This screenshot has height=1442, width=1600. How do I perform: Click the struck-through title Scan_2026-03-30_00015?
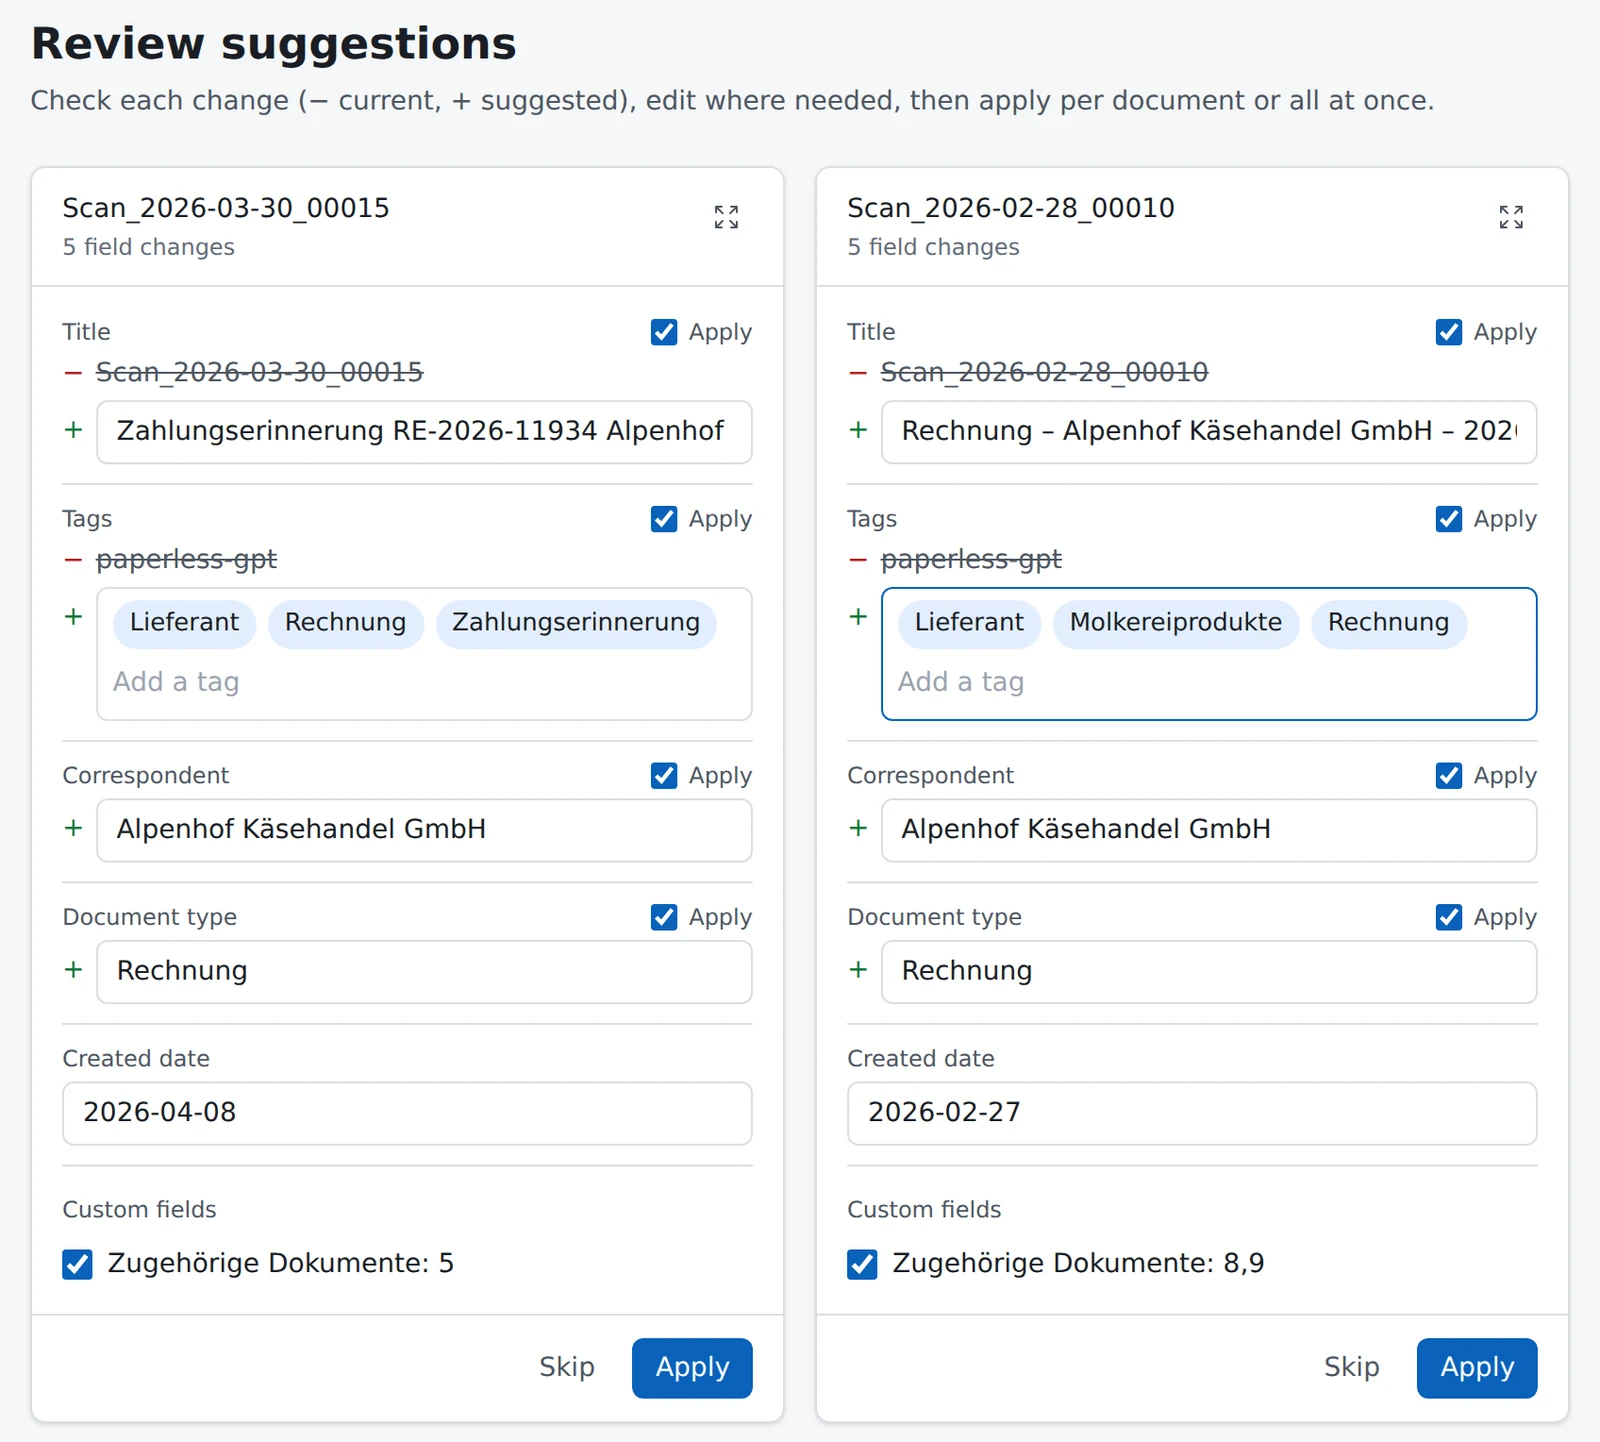point(259,373)
